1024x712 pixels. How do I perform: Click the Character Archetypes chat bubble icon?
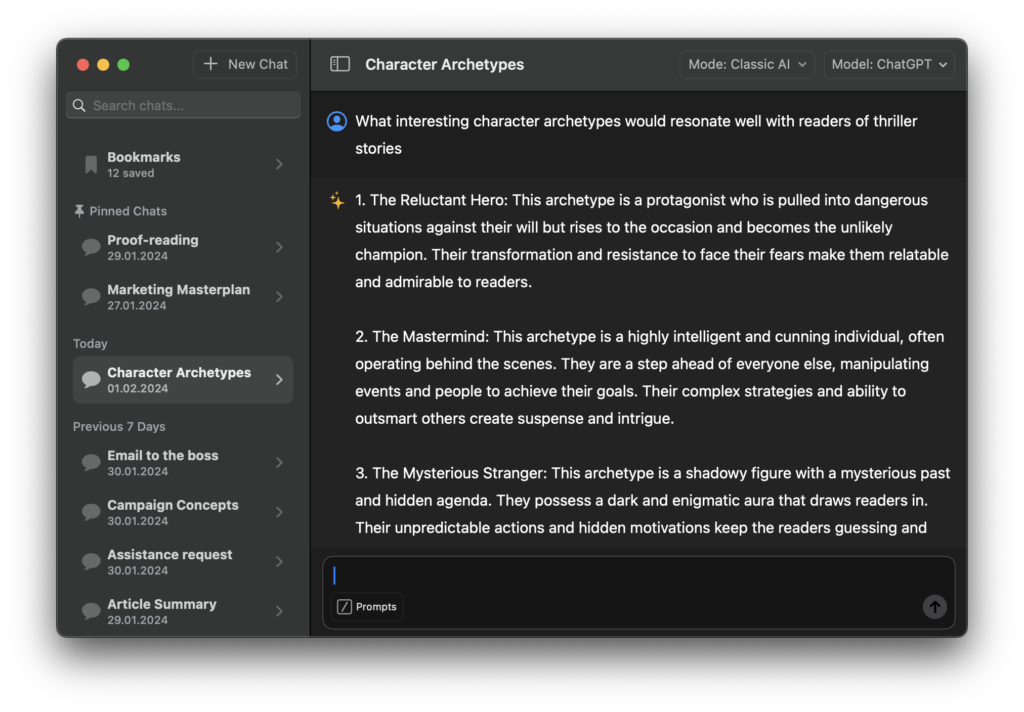91,380
